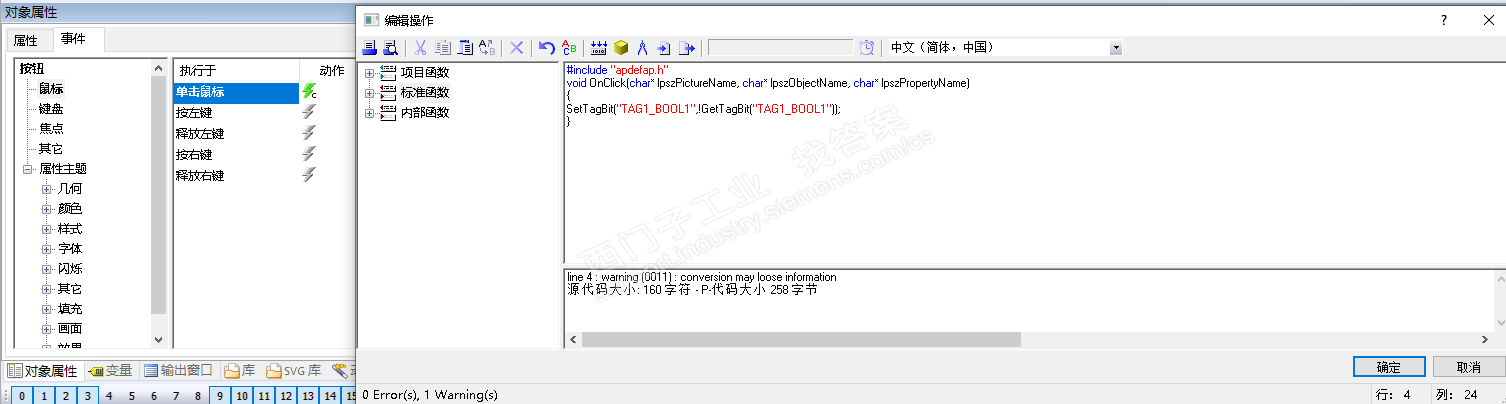The height and width of the screenshot is (404, 1506).
Task: Click the 项目函数 tree node icon
Action: [x=388, y=73]
